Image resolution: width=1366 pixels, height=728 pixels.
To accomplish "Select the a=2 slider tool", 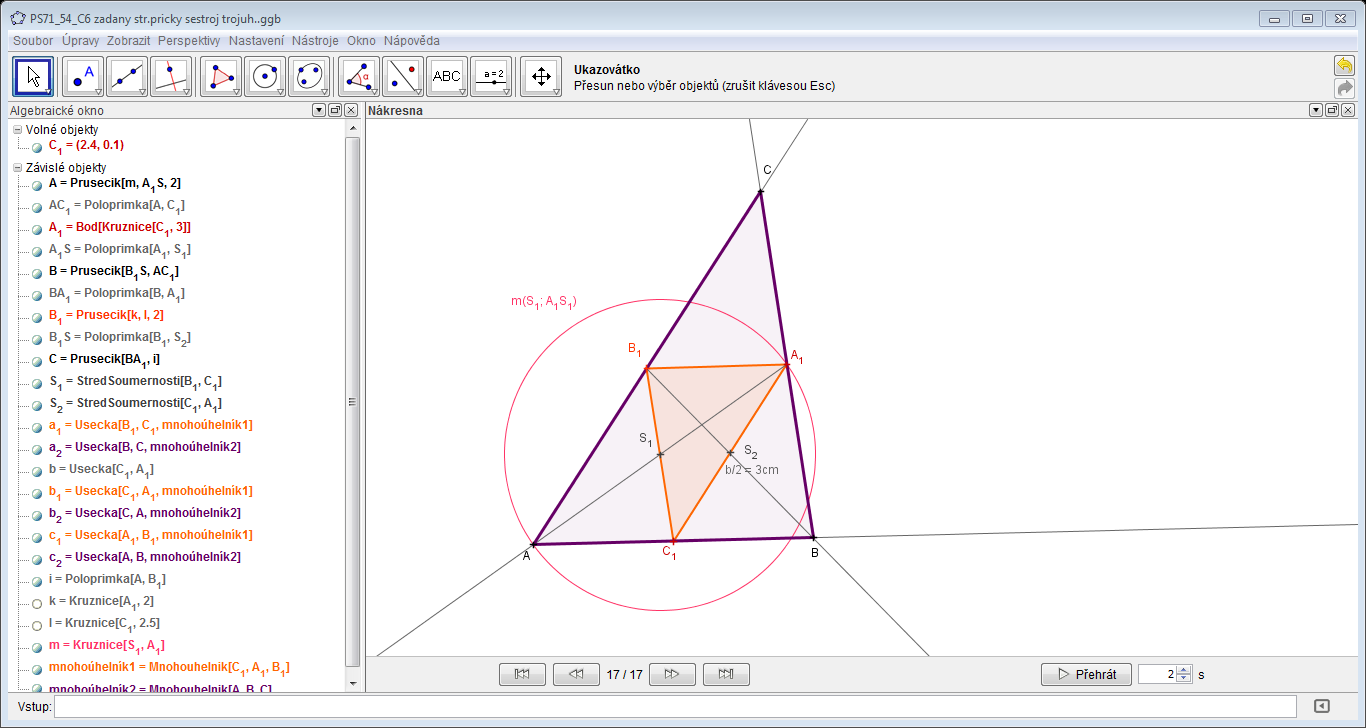I will click(x=491, y=76).
